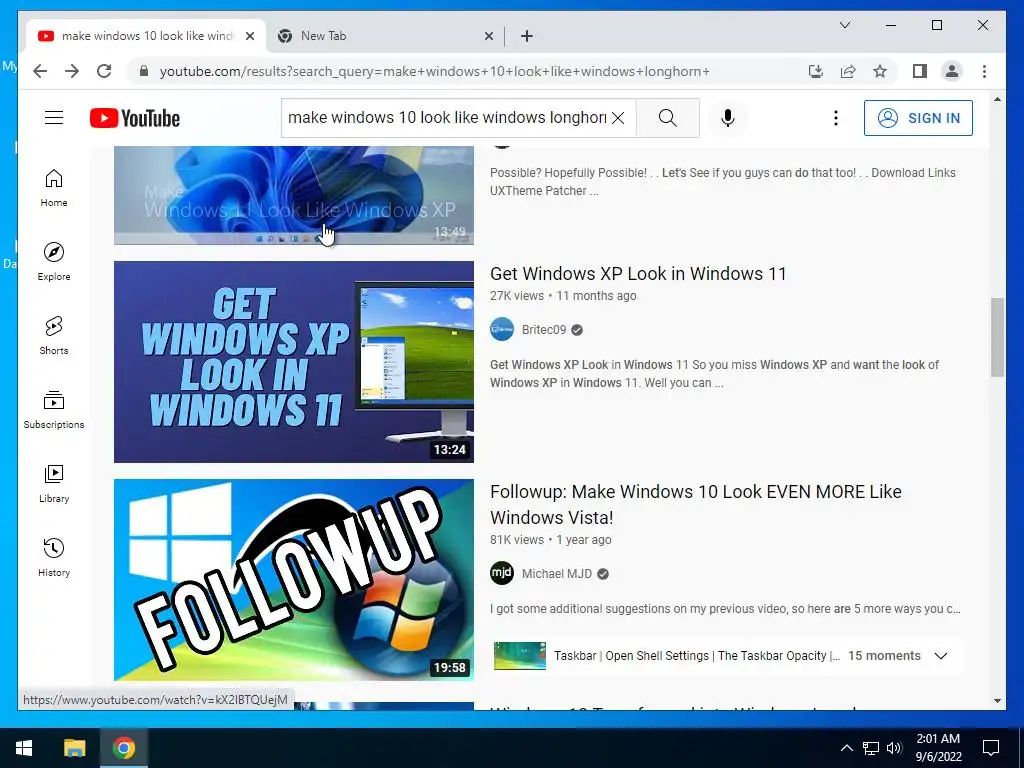Start voice search with the microphone
The width and height of the screenshot is (1024, 768).
tap(728, 118)
